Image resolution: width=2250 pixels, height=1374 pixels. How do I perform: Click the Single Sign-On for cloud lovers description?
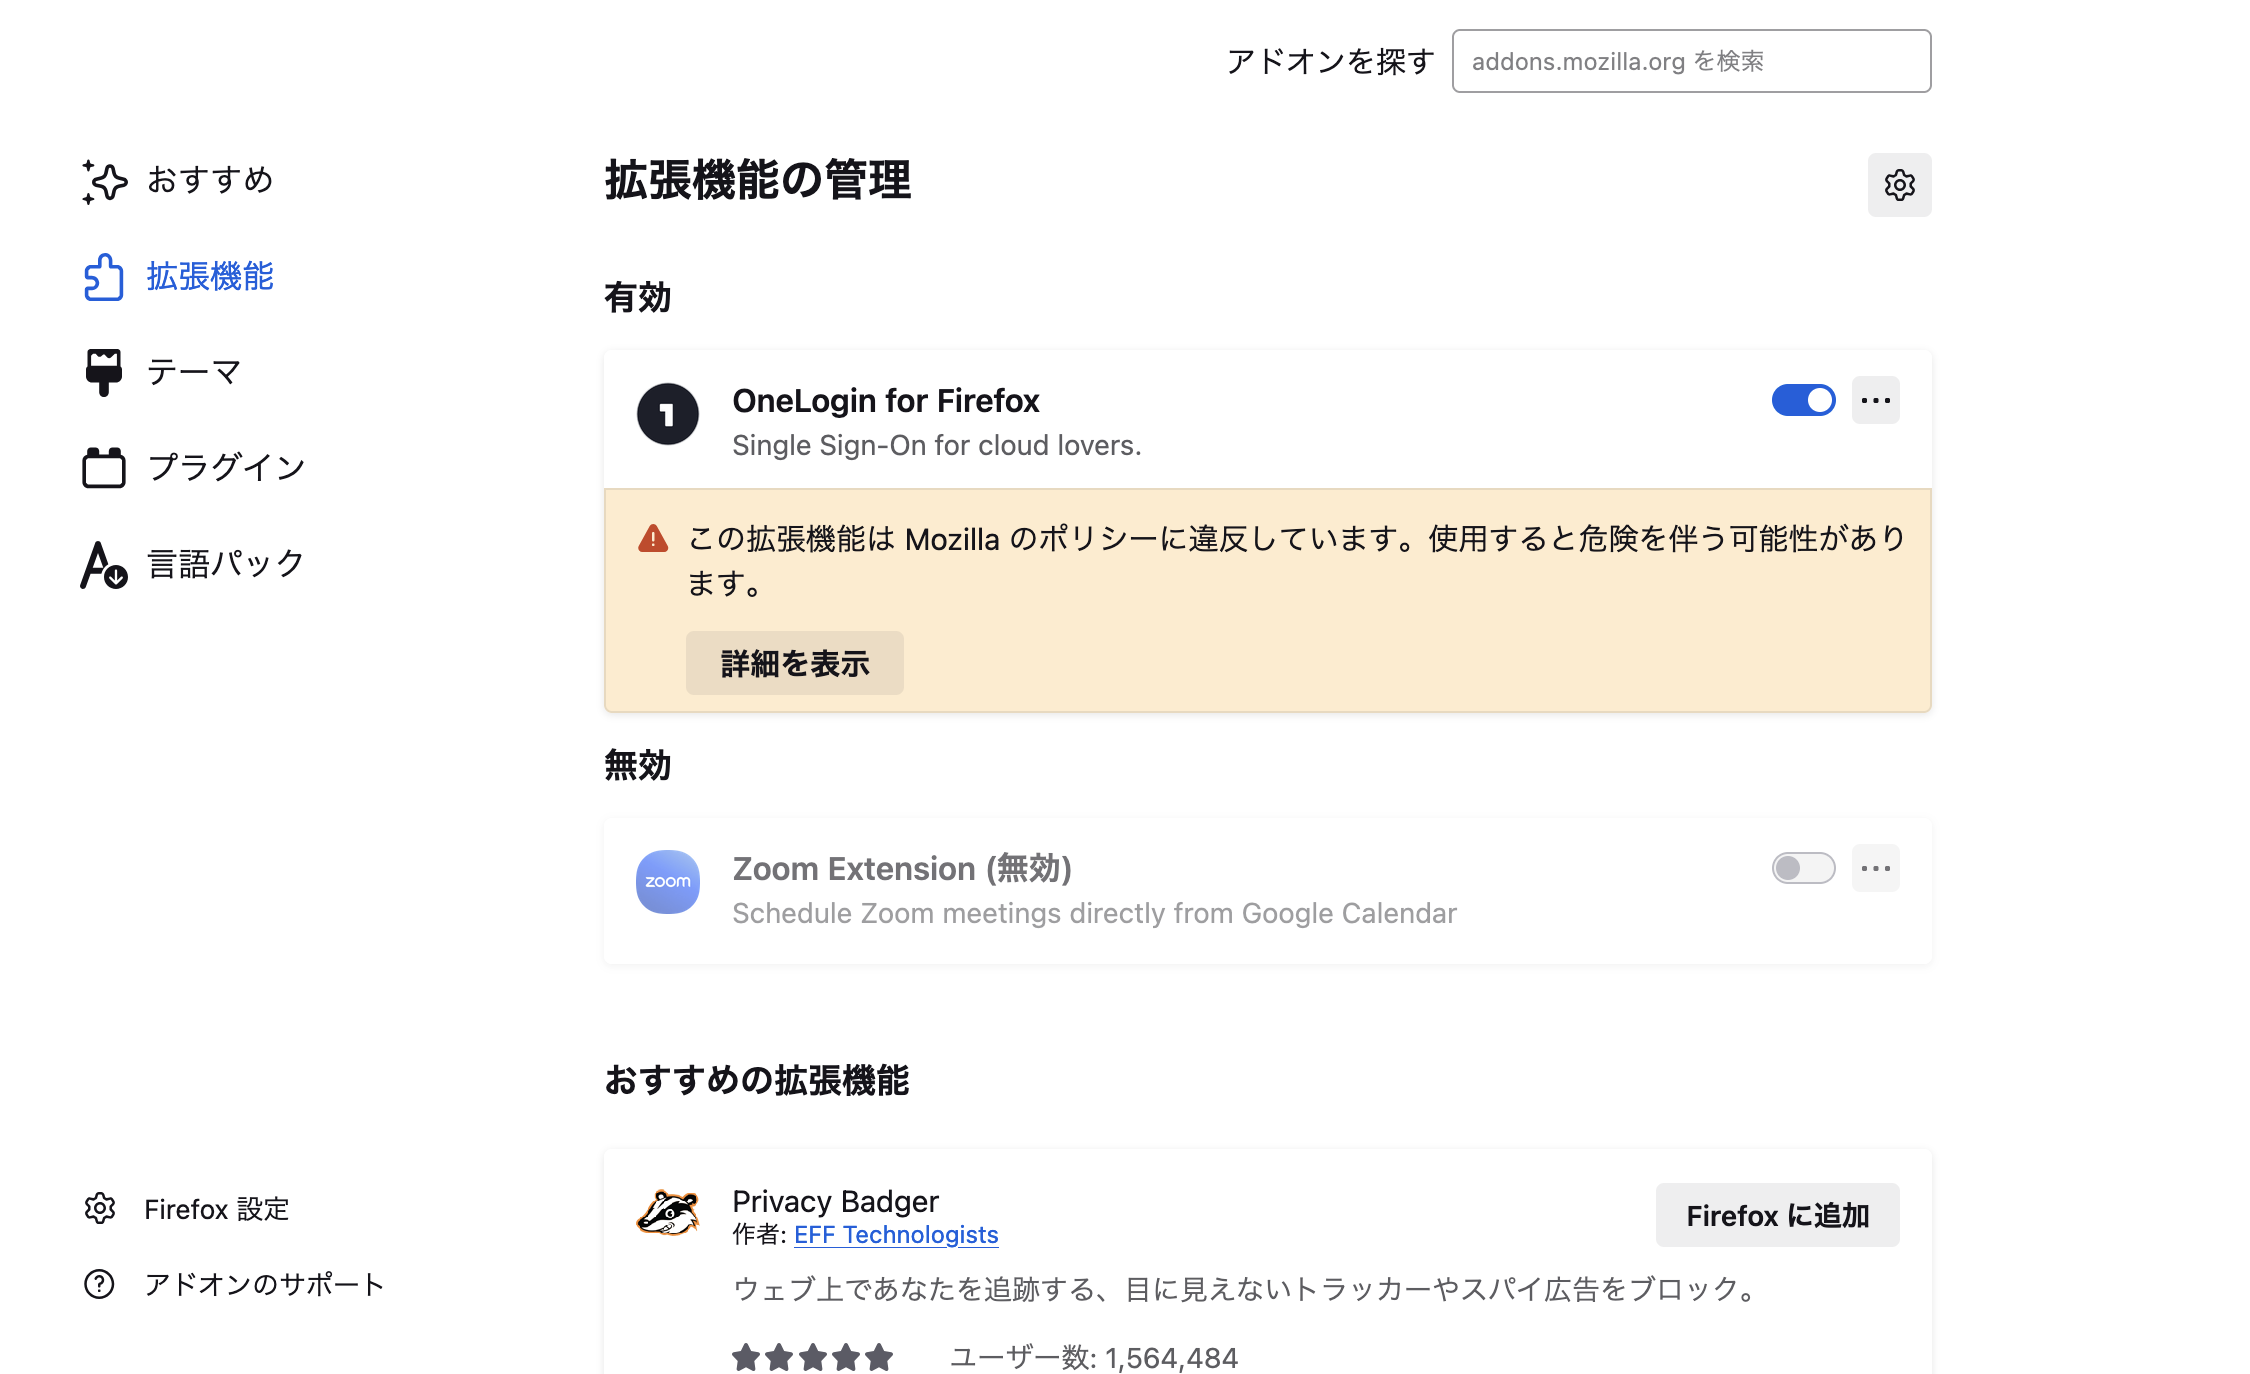(x=936, y=445)
